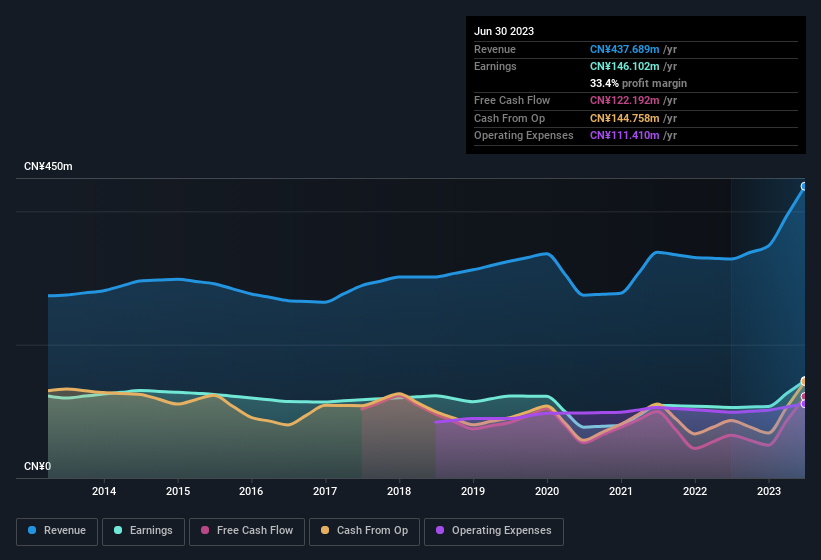Viewport: 821px width, 560px height.
Task: Click the CN¥122.192m free cash flow value
Action: pyautogui.click(x=625, y=100)
